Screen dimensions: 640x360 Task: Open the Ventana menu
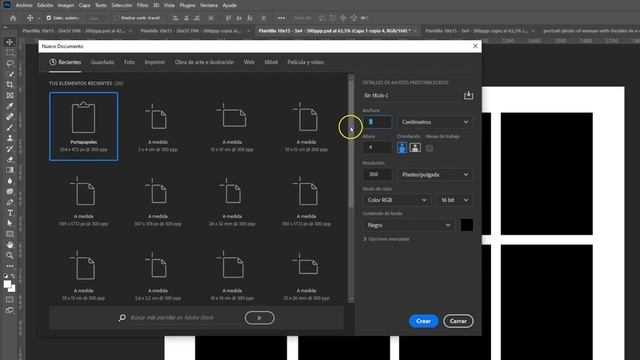tap(209, 5)
